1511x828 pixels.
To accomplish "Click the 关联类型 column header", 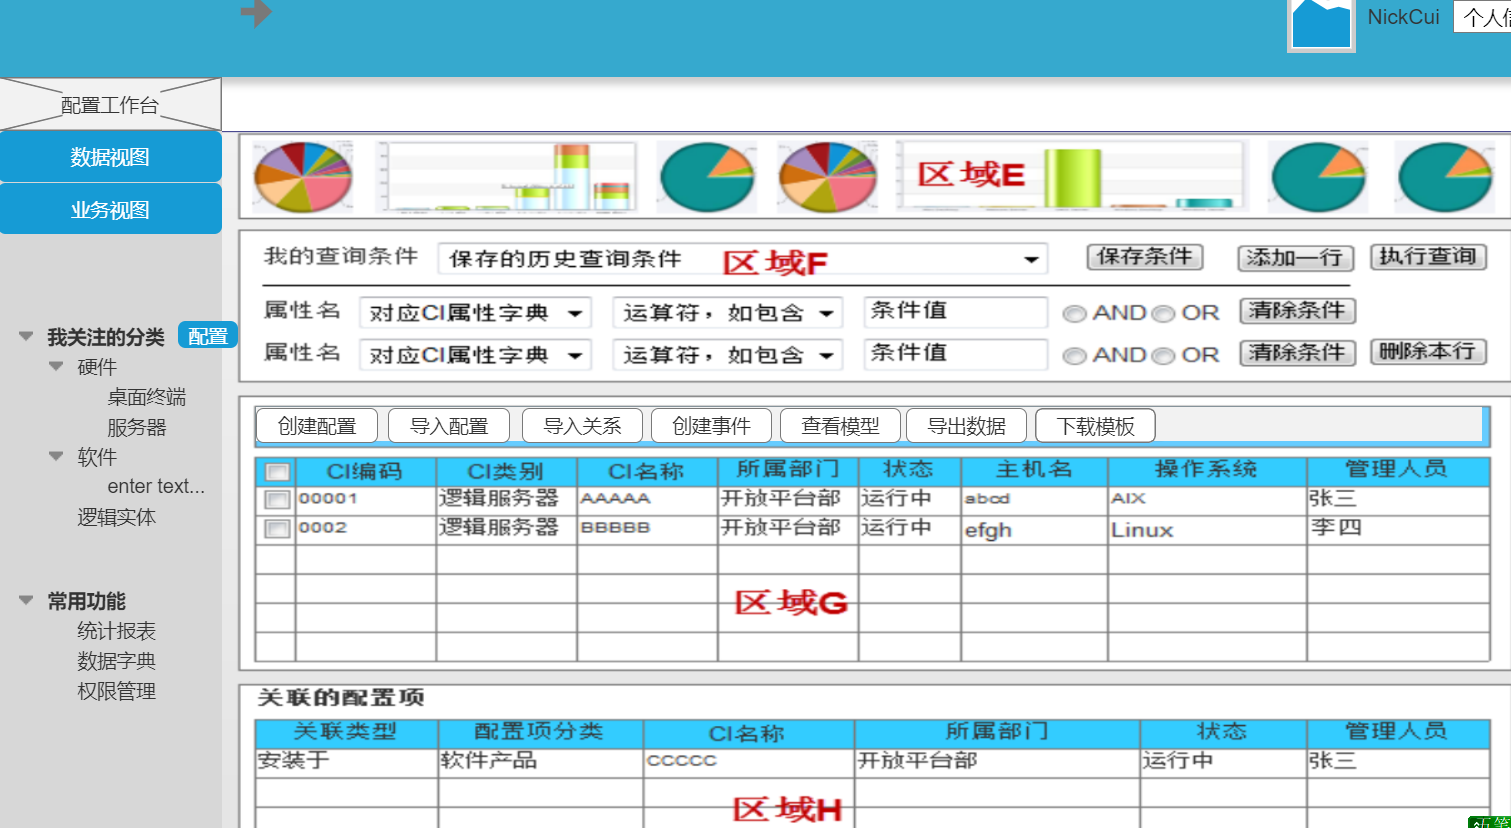I will [x=346, y=732].
